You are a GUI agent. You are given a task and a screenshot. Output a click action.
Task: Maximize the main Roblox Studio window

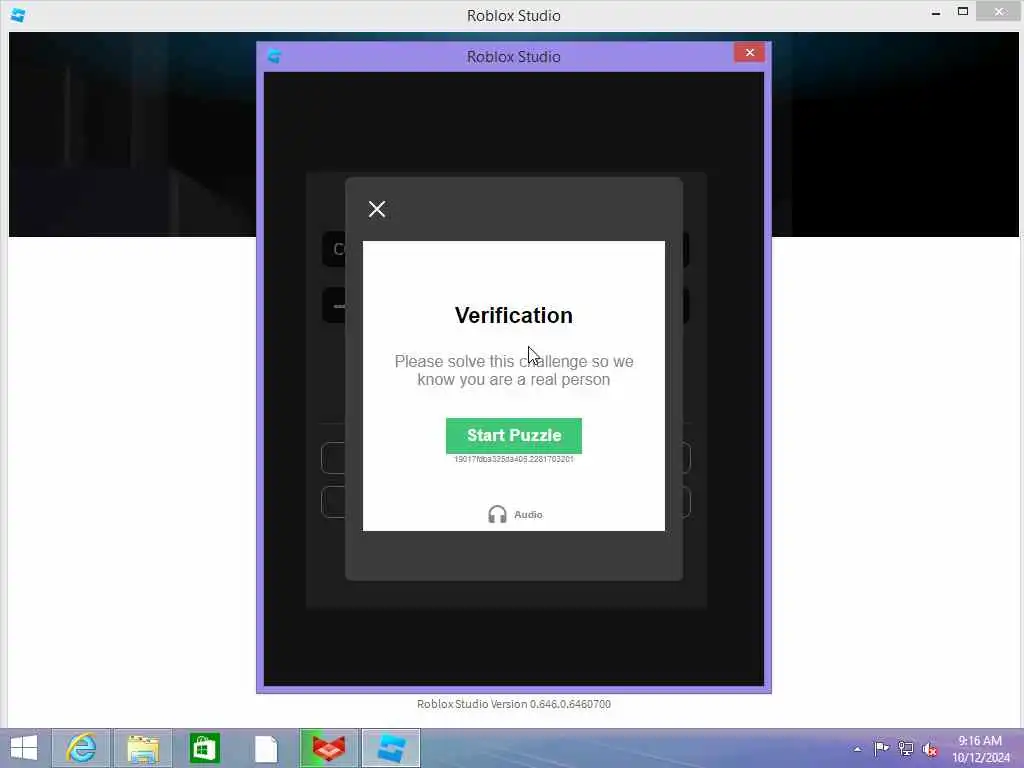(x=962, y=12)
